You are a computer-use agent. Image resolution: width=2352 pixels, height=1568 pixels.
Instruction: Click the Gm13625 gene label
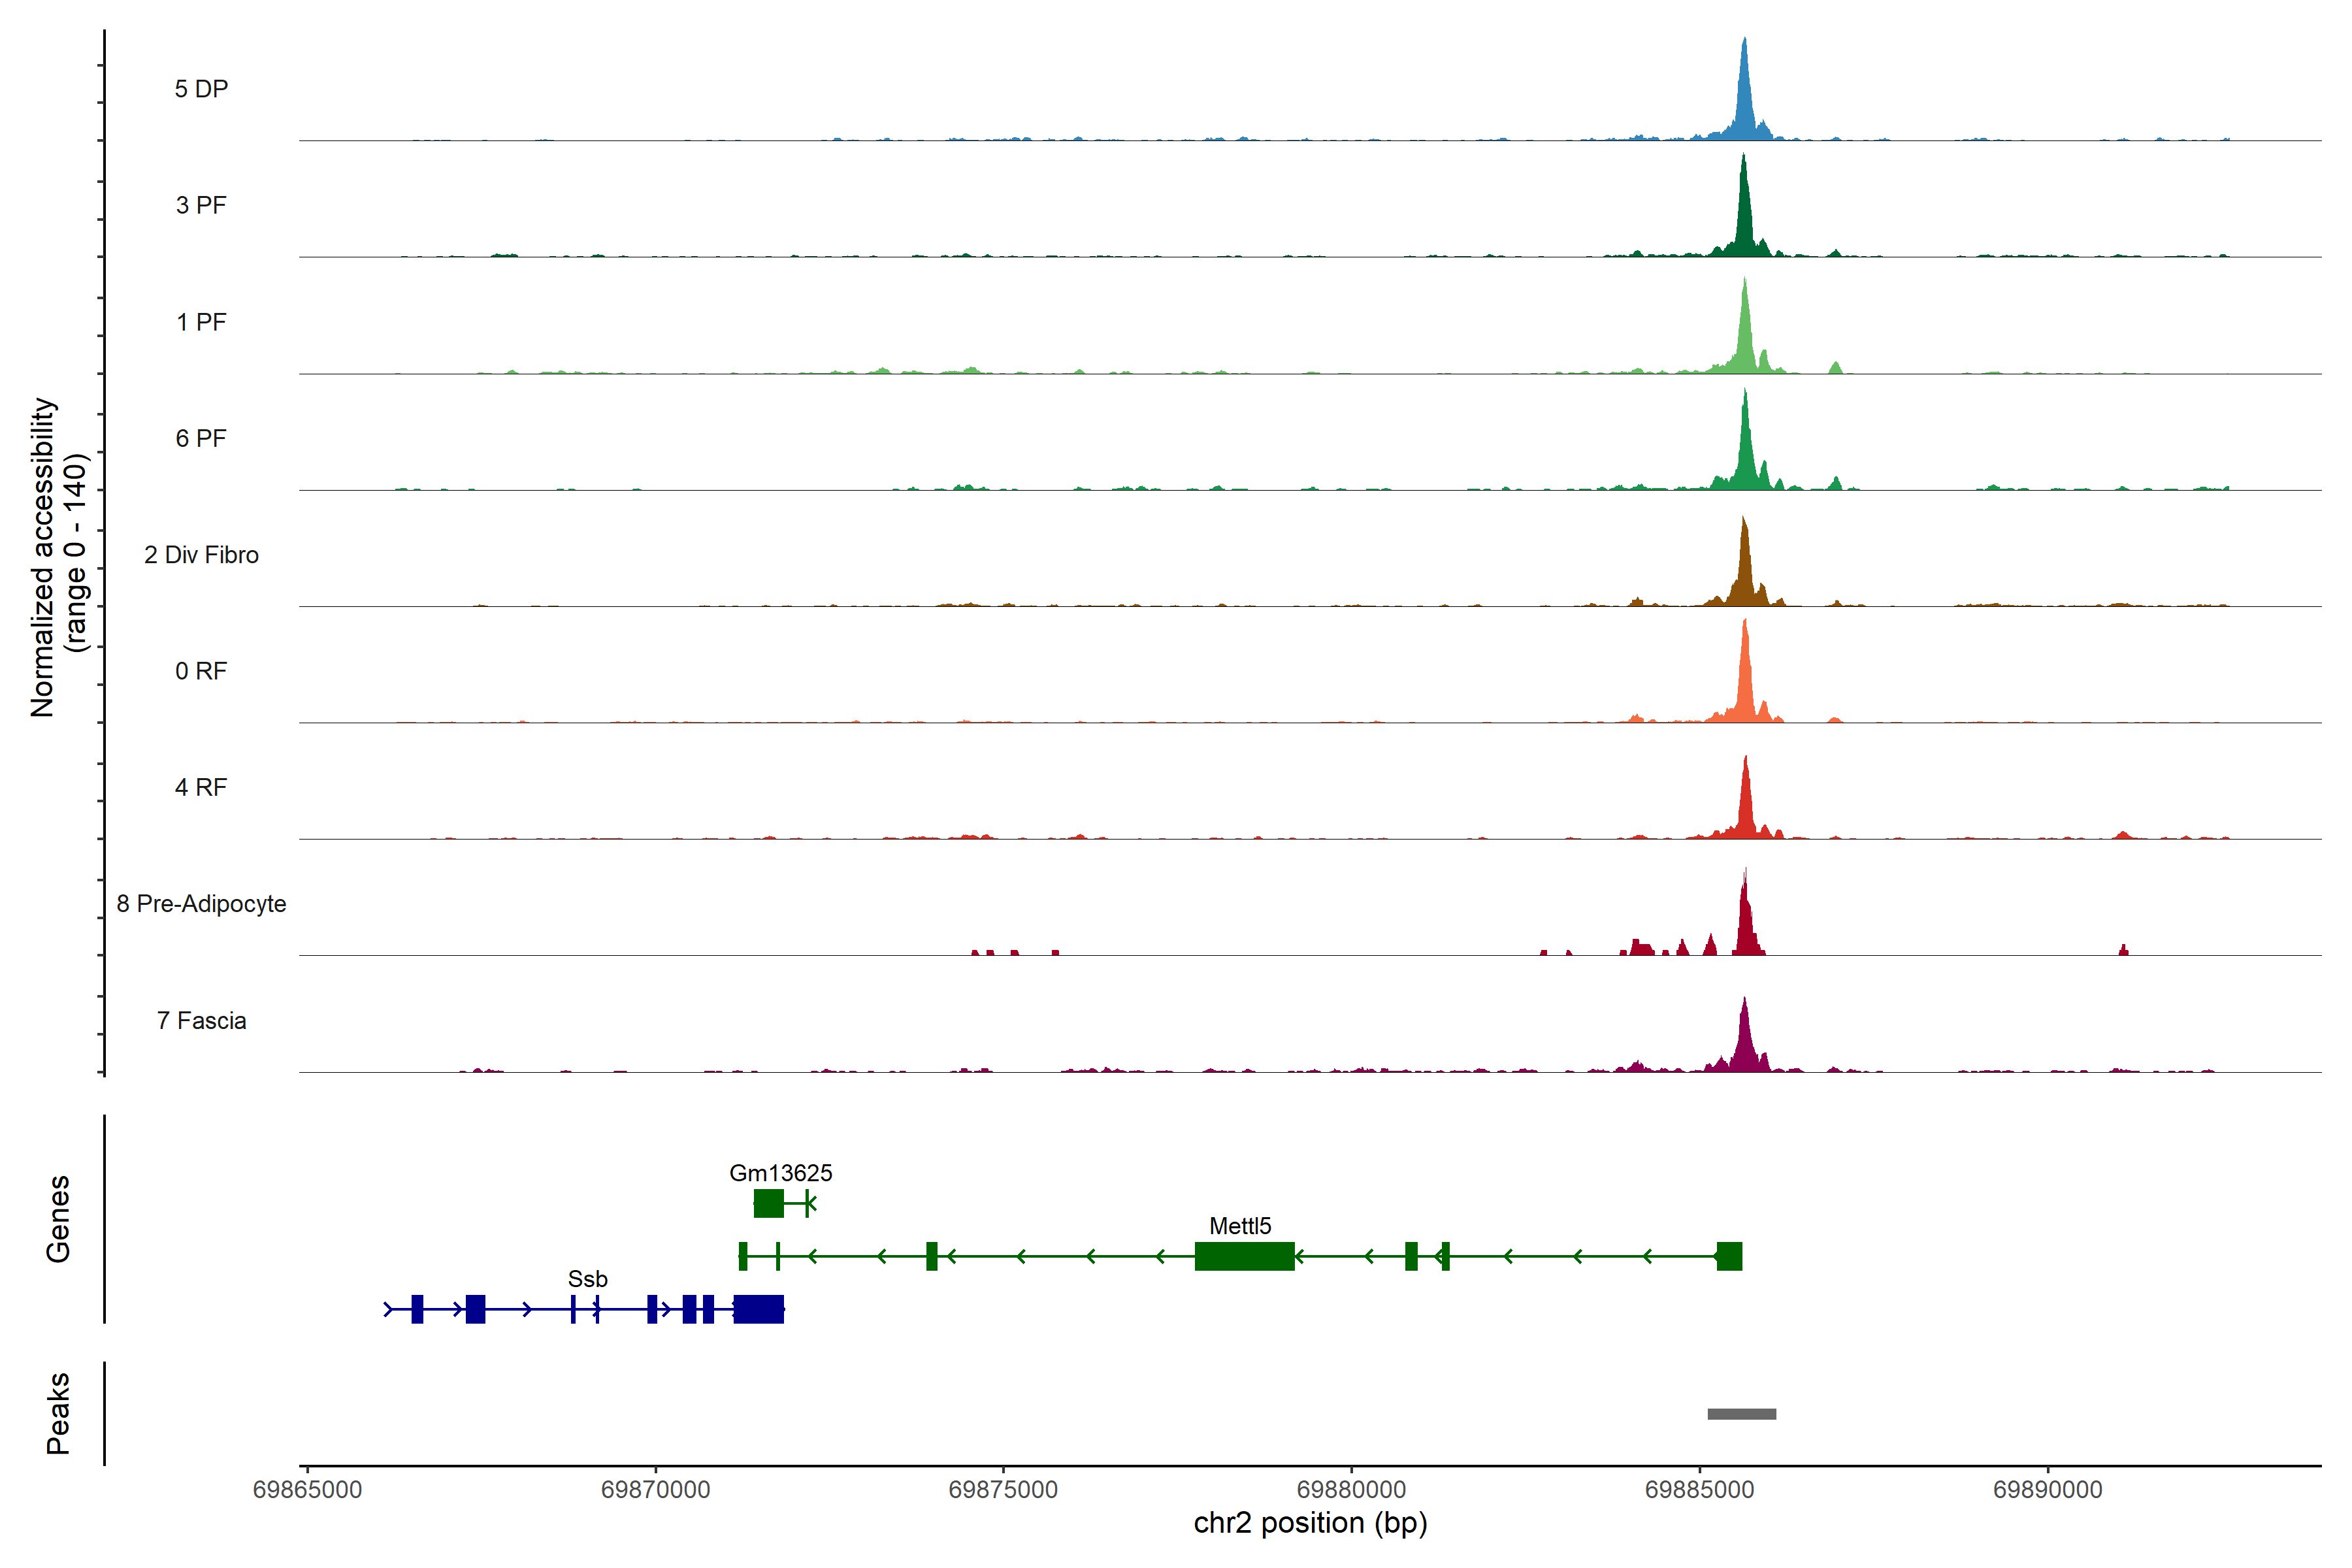coord(780,1172)
